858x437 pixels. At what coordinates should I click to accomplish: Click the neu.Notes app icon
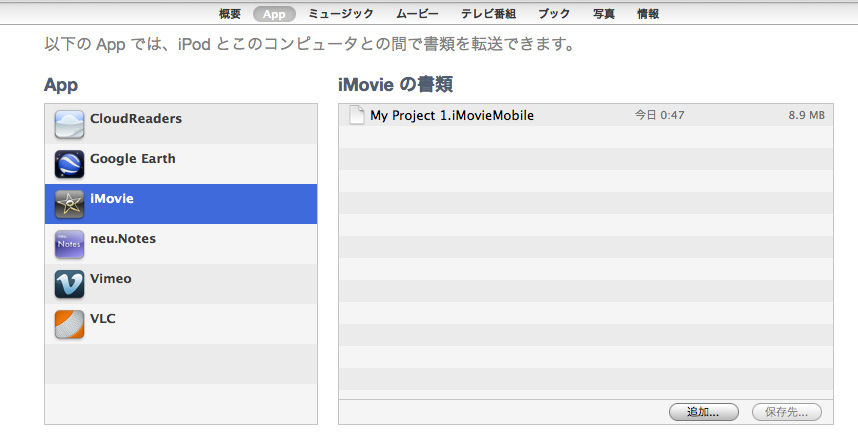coord(69,244)
